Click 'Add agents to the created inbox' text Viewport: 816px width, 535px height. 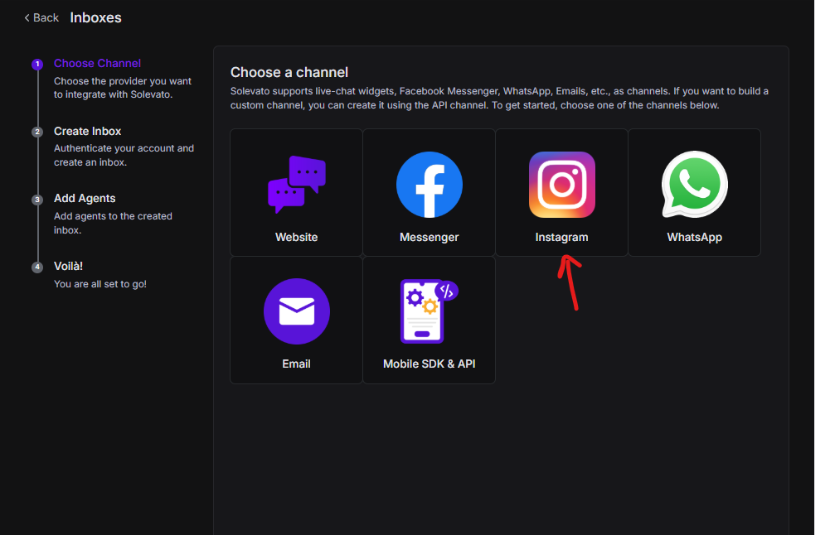coord(113,223)
